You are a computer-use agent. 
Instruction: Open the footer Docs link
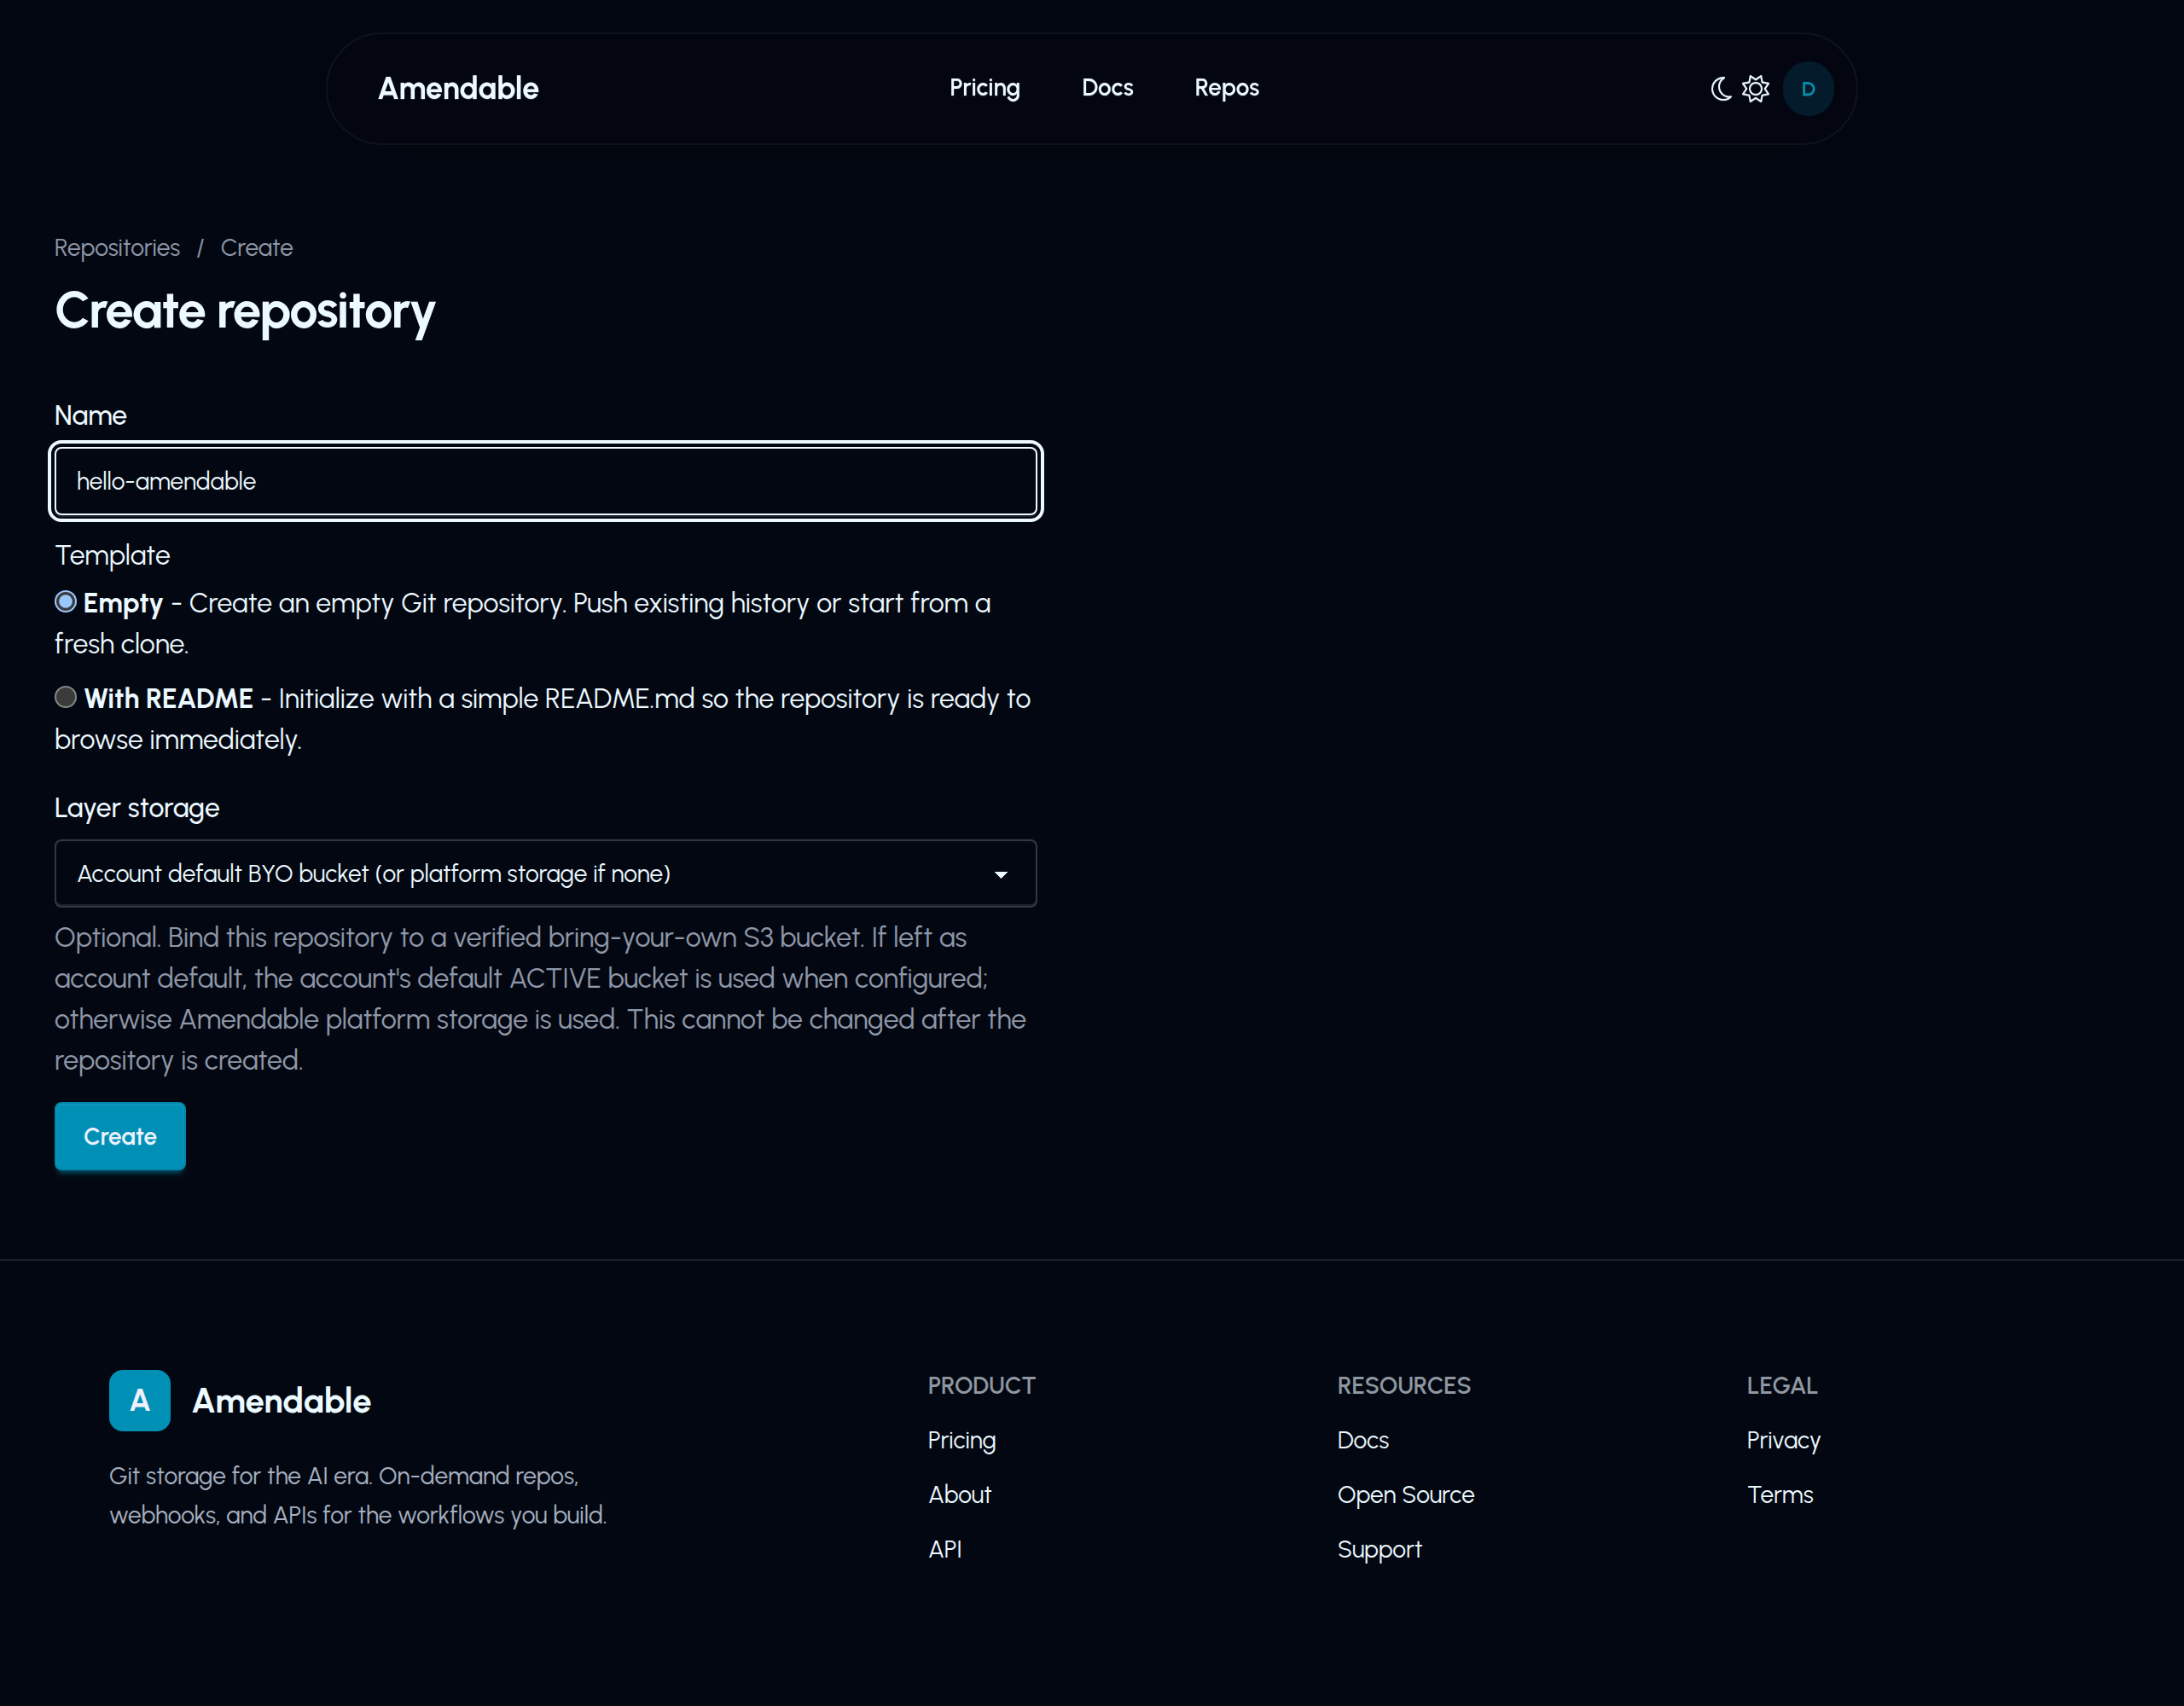click(x=1363, y=1440)
